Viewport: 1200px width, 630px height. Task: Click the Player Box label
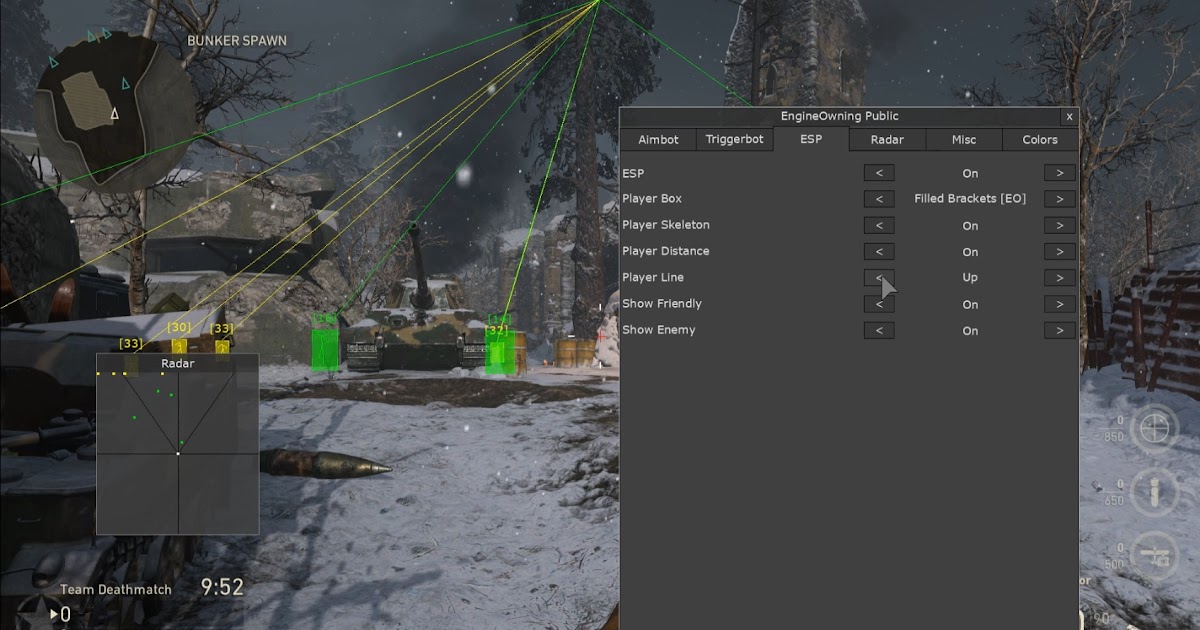(x=652, y=199)
